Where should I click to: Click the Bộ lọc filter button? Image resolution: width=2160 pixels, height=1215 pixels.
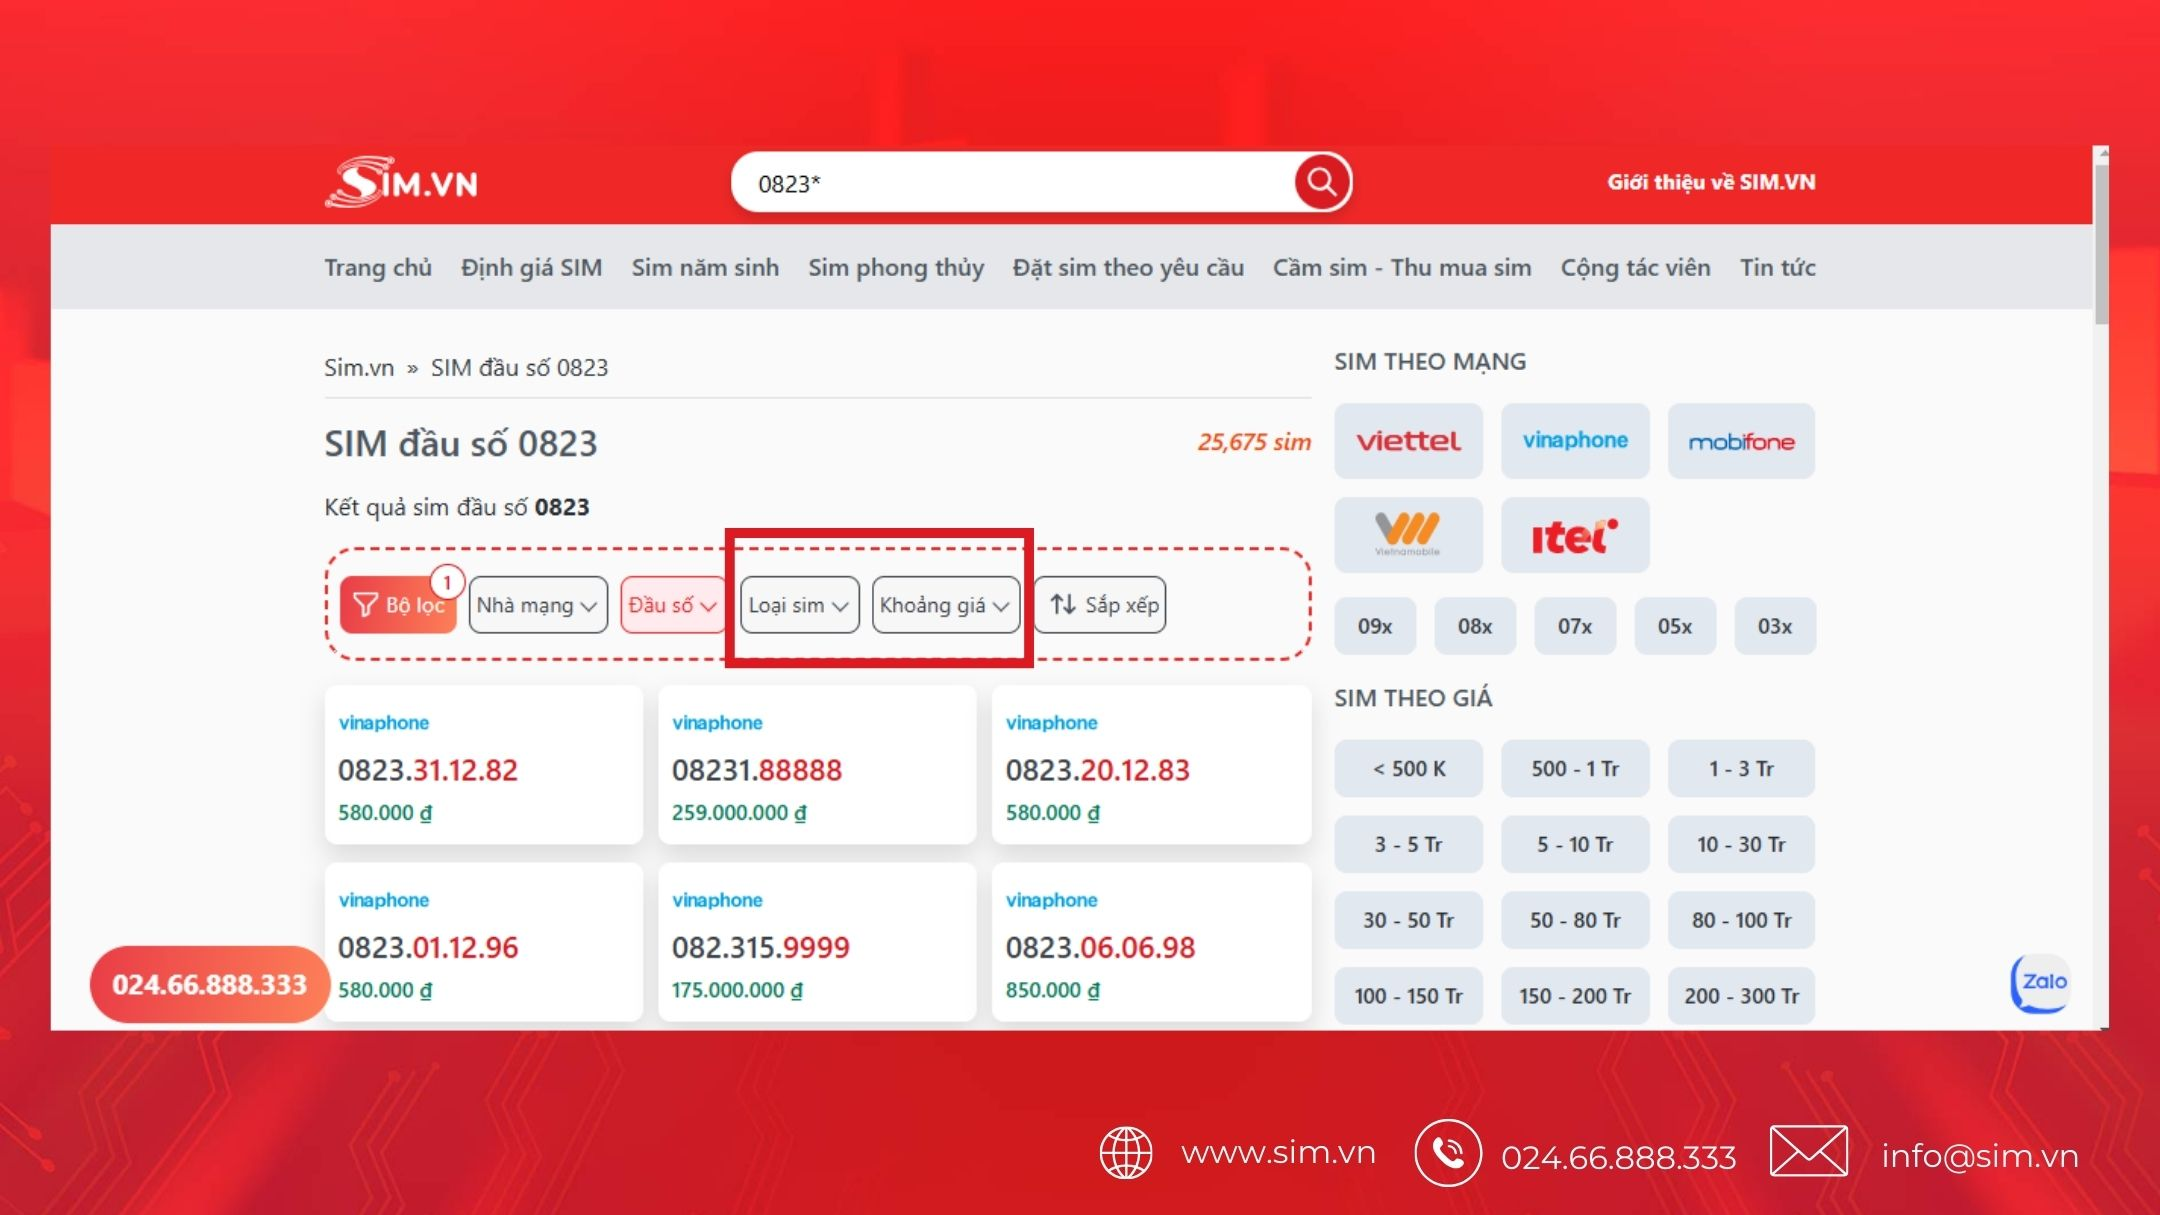398,605
